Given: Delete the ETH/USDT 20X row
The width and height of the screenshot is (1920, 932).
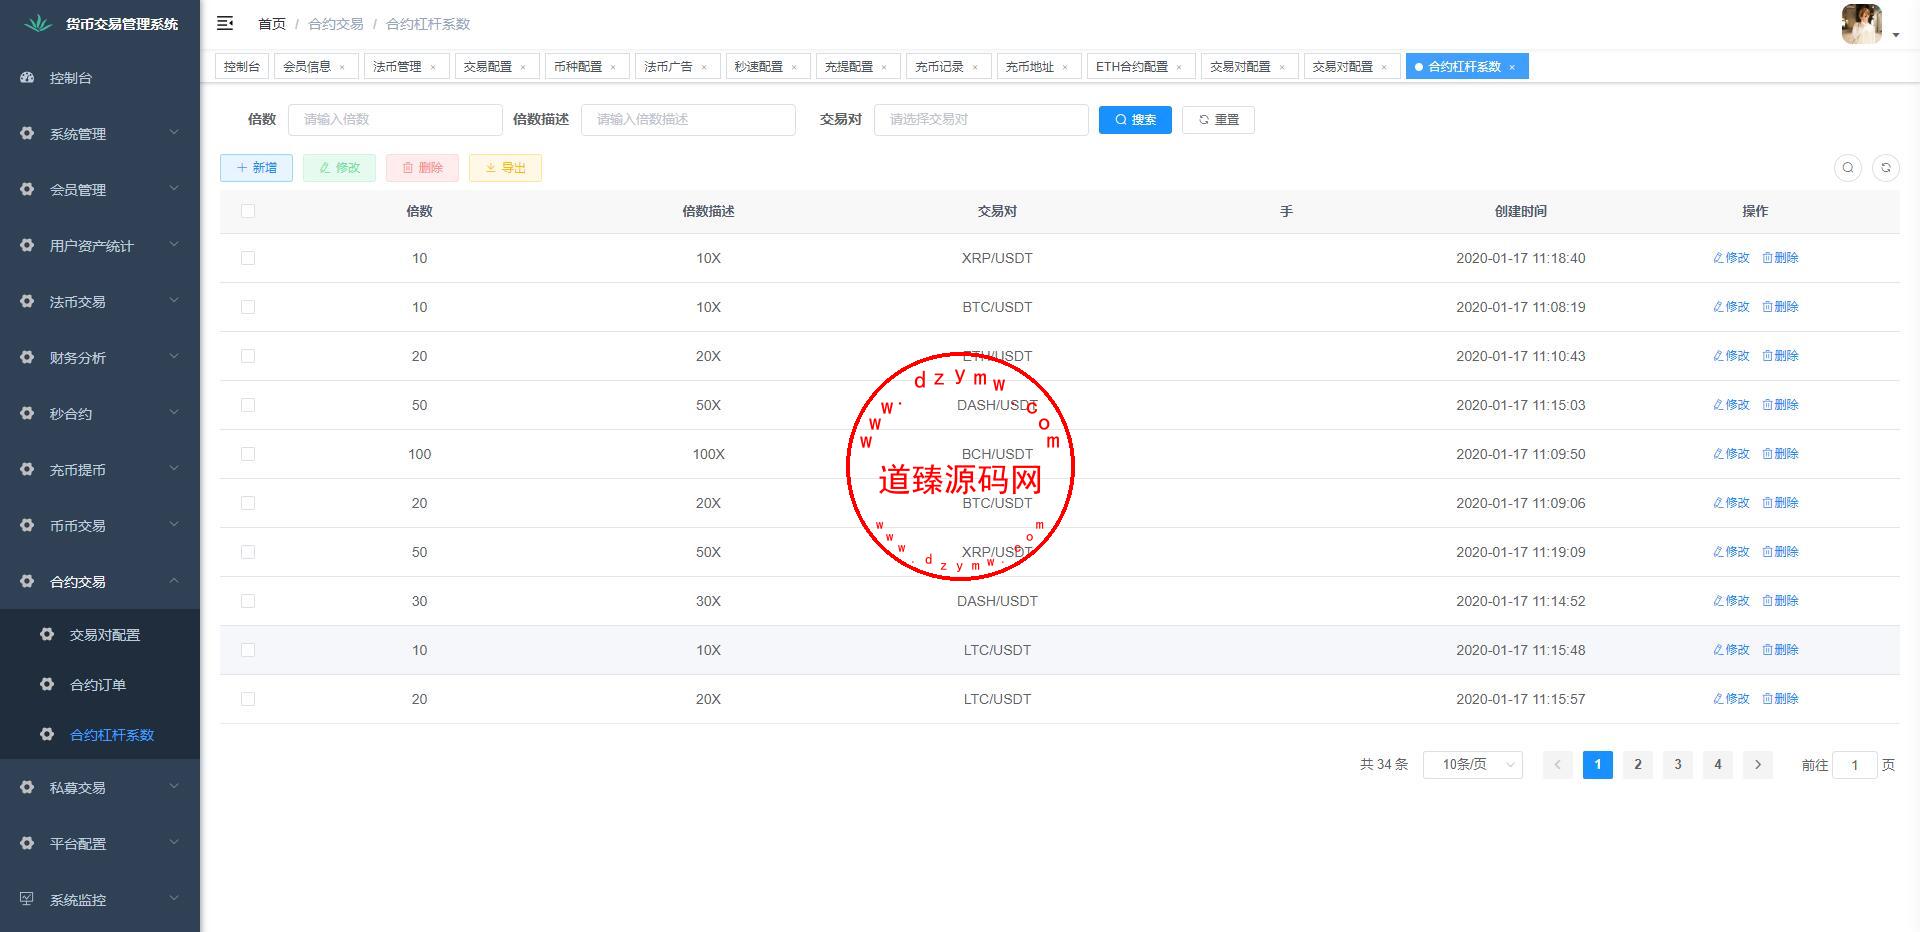Looking at the screenshot, I should 1780,356.
